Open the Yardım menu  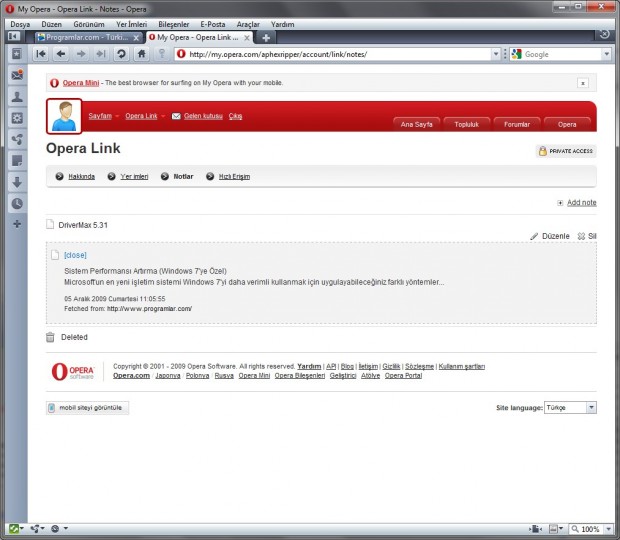[283, 24]
